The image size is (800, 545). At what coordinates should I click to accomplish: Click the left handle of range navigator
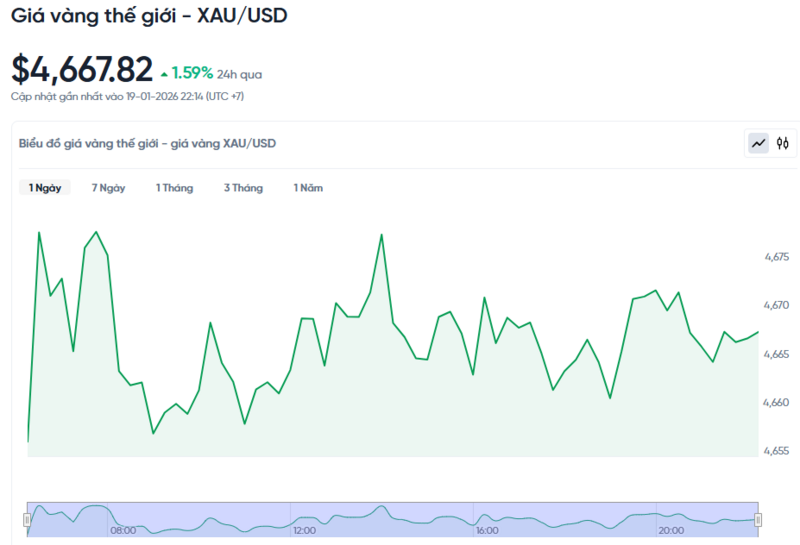pyautogui.click(x=28, y=519)
